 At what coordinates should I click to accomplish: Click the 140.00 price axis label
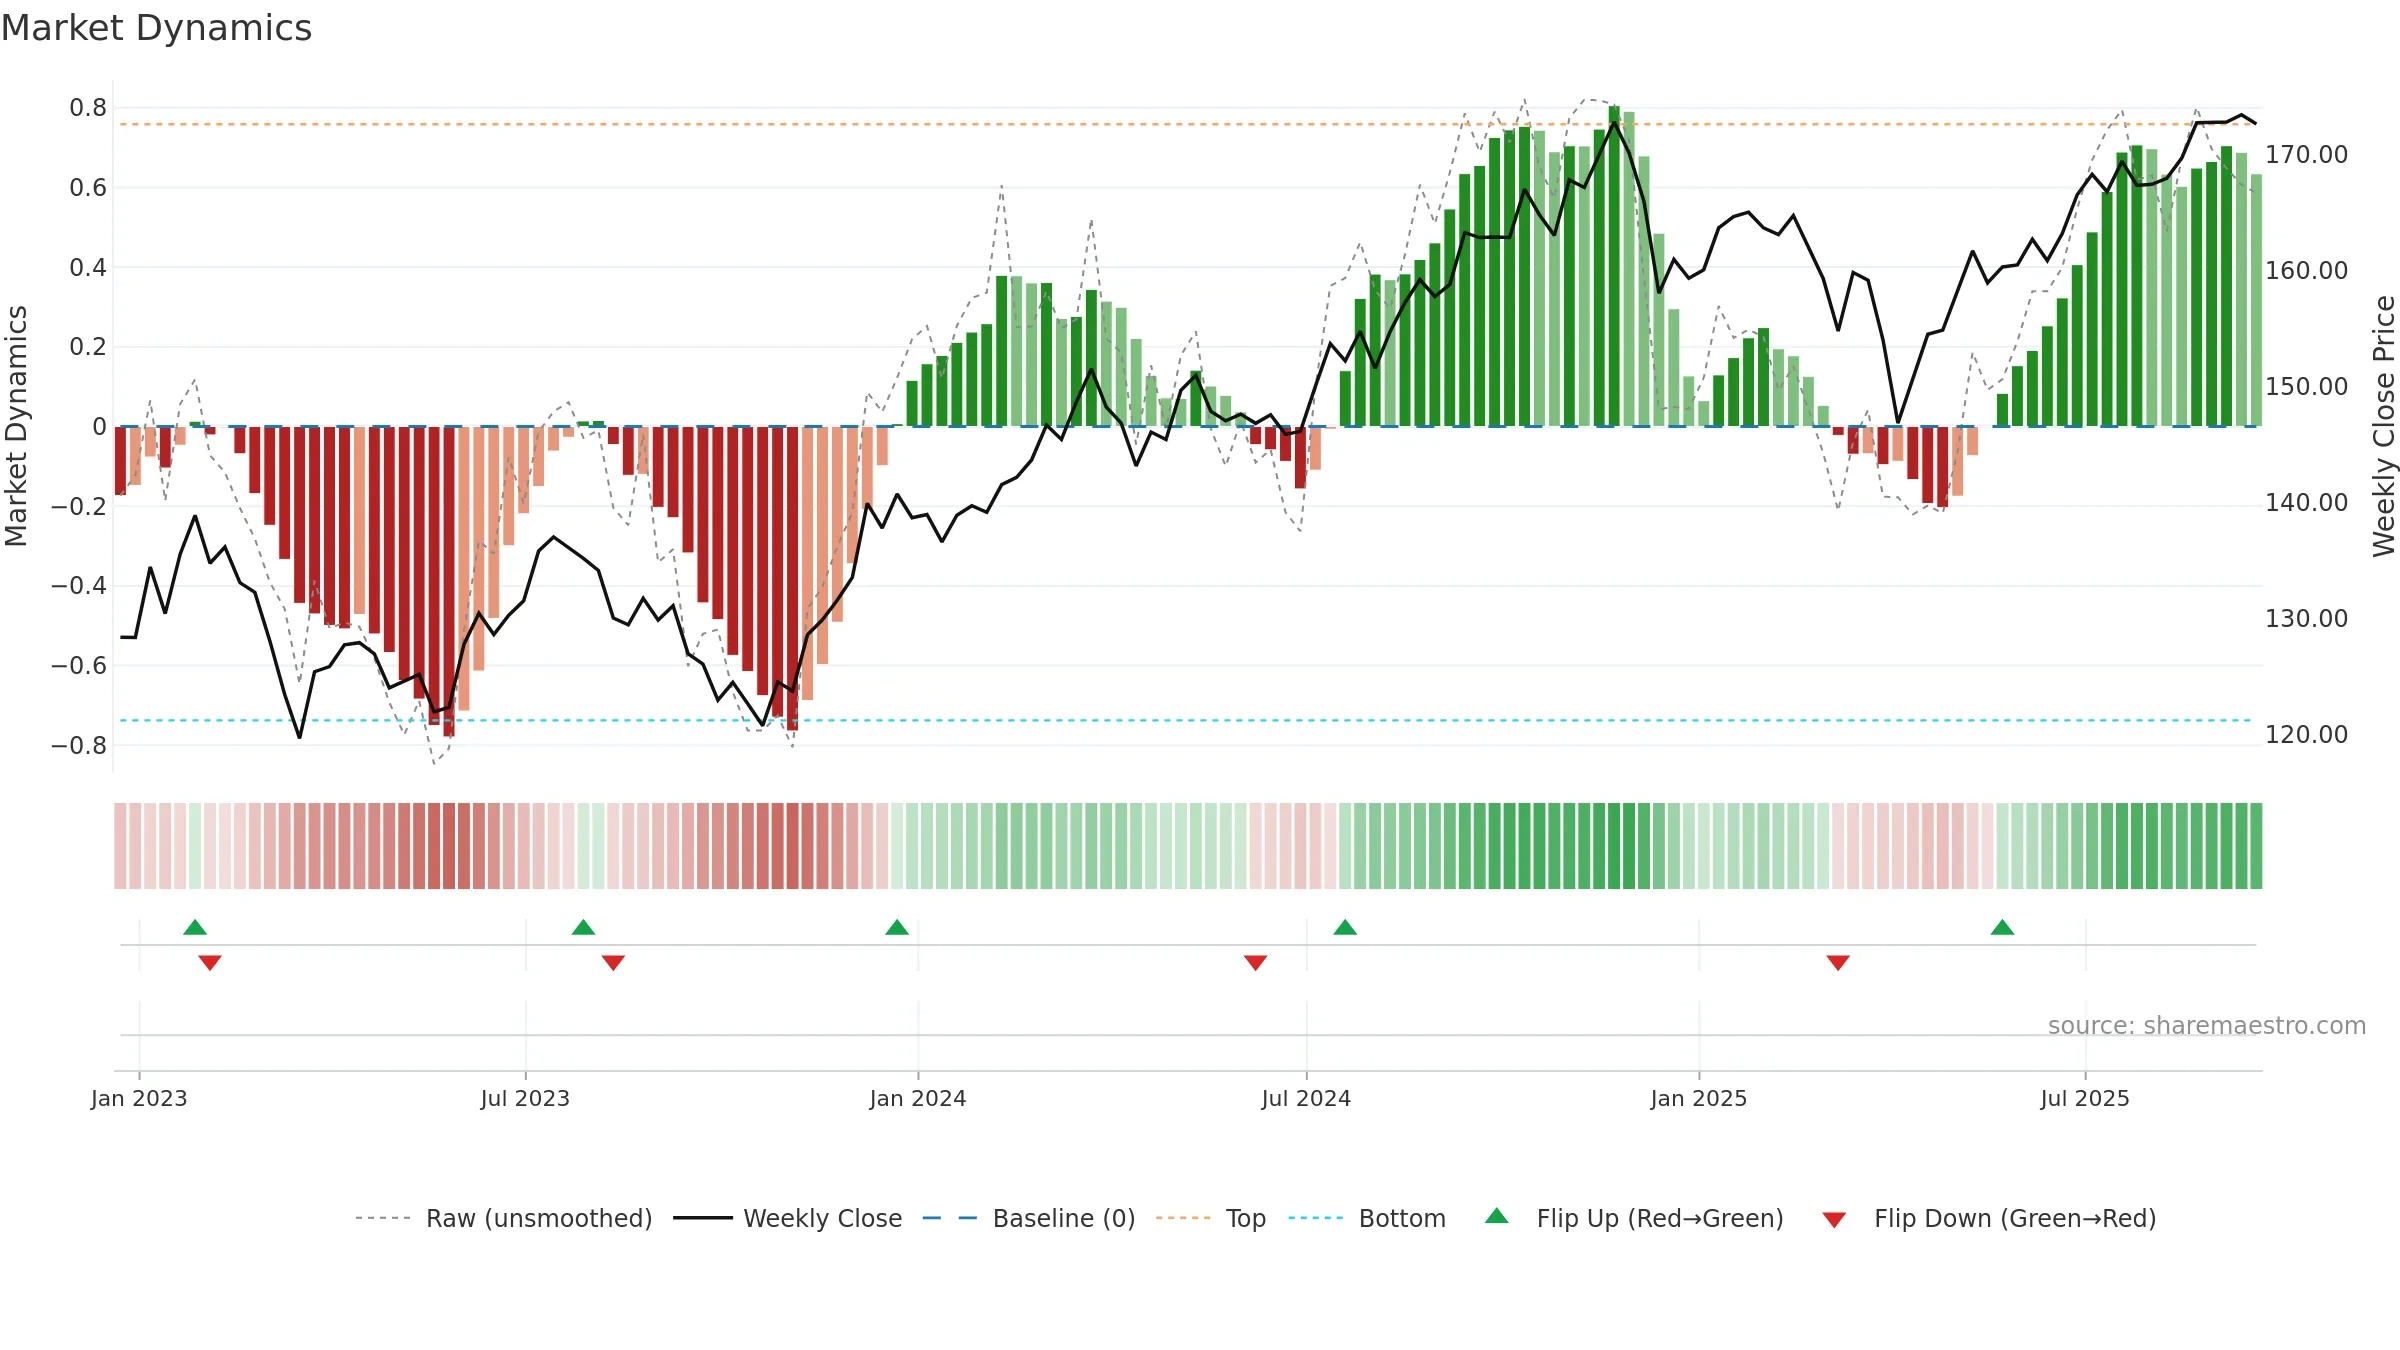click(x=2306, y=503)
